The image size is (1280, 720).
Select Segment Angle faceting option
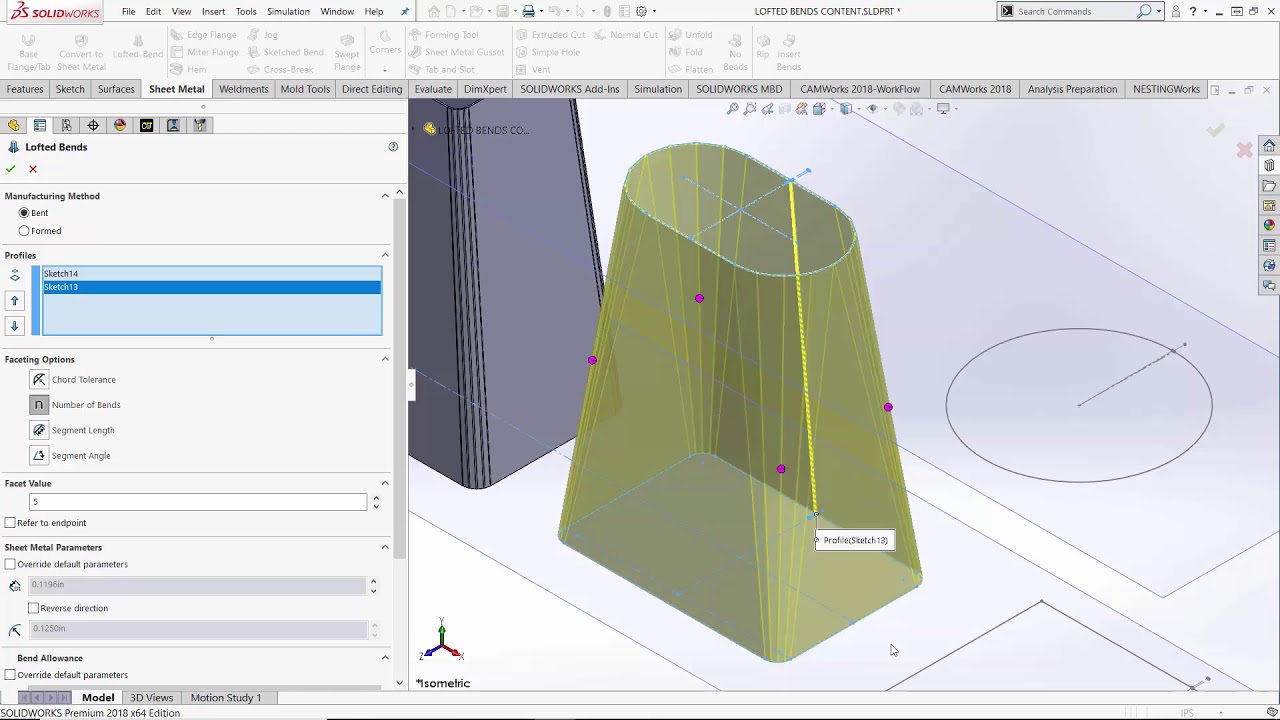tap(39, 455)
